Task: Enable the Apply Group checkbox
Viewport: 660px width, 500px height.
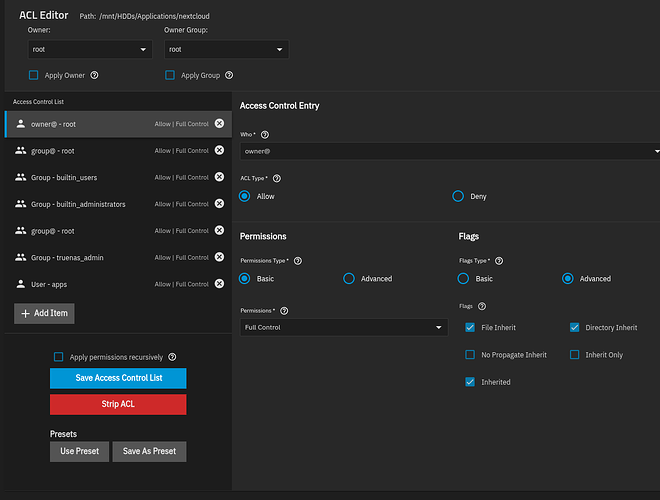Action: click(x=170, y=75)
